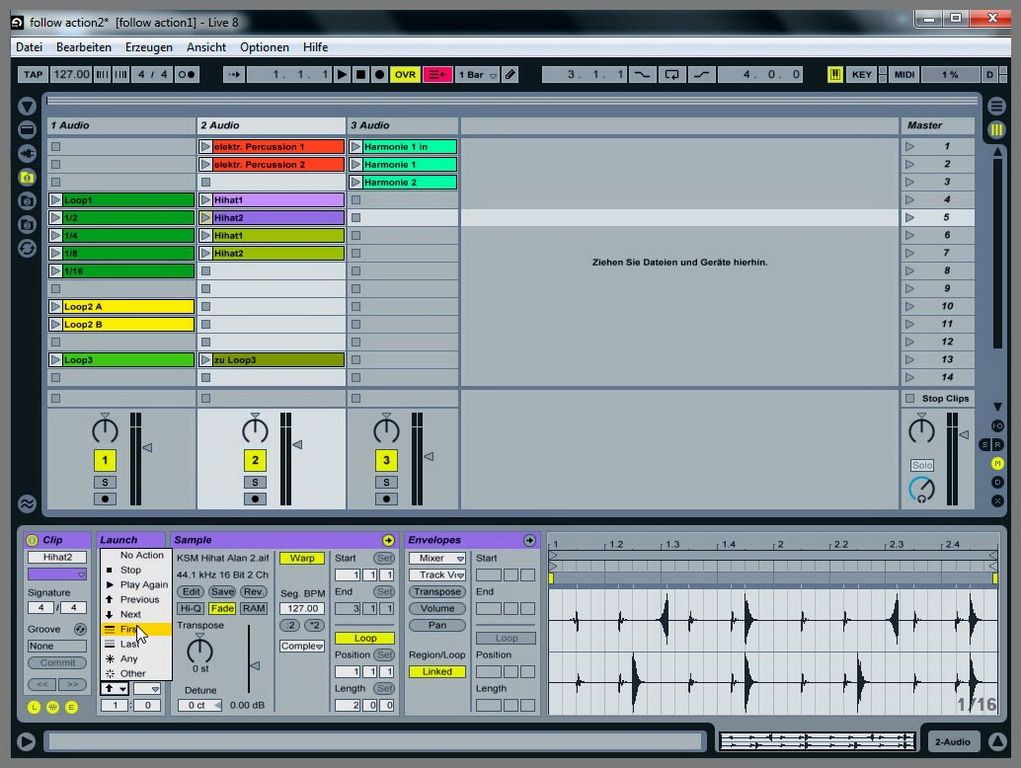
Task: Open the Complex warp mode dropdown
Action: click(302, 646)
